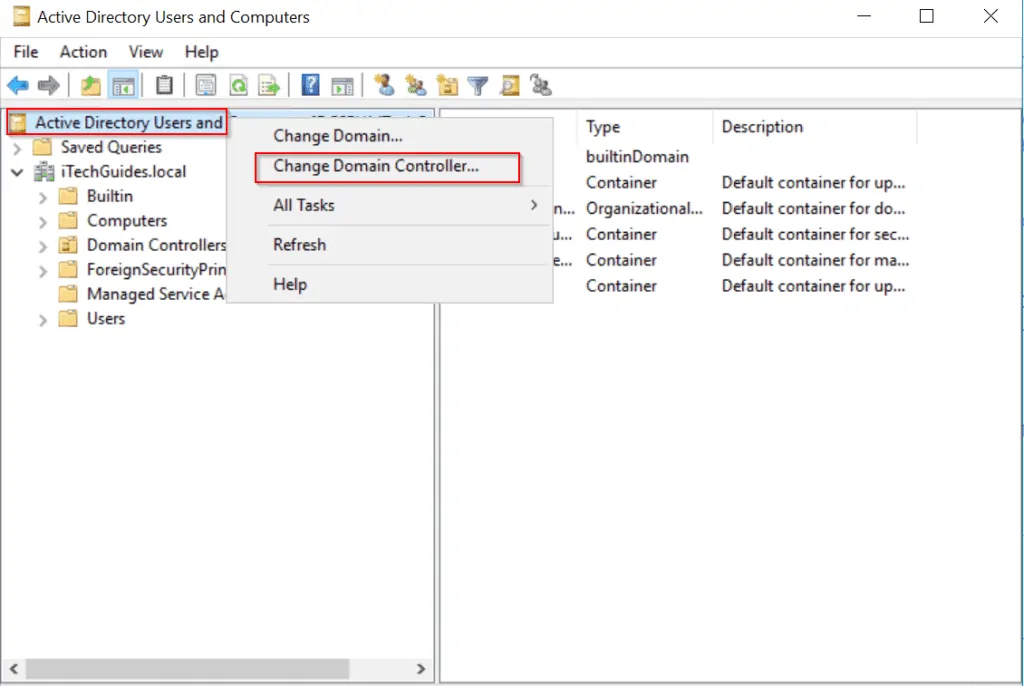The height and width of the screenshot is (686, 1024).
Task: Click the Domain Controllers folder icon
Action: click(68, 246)
